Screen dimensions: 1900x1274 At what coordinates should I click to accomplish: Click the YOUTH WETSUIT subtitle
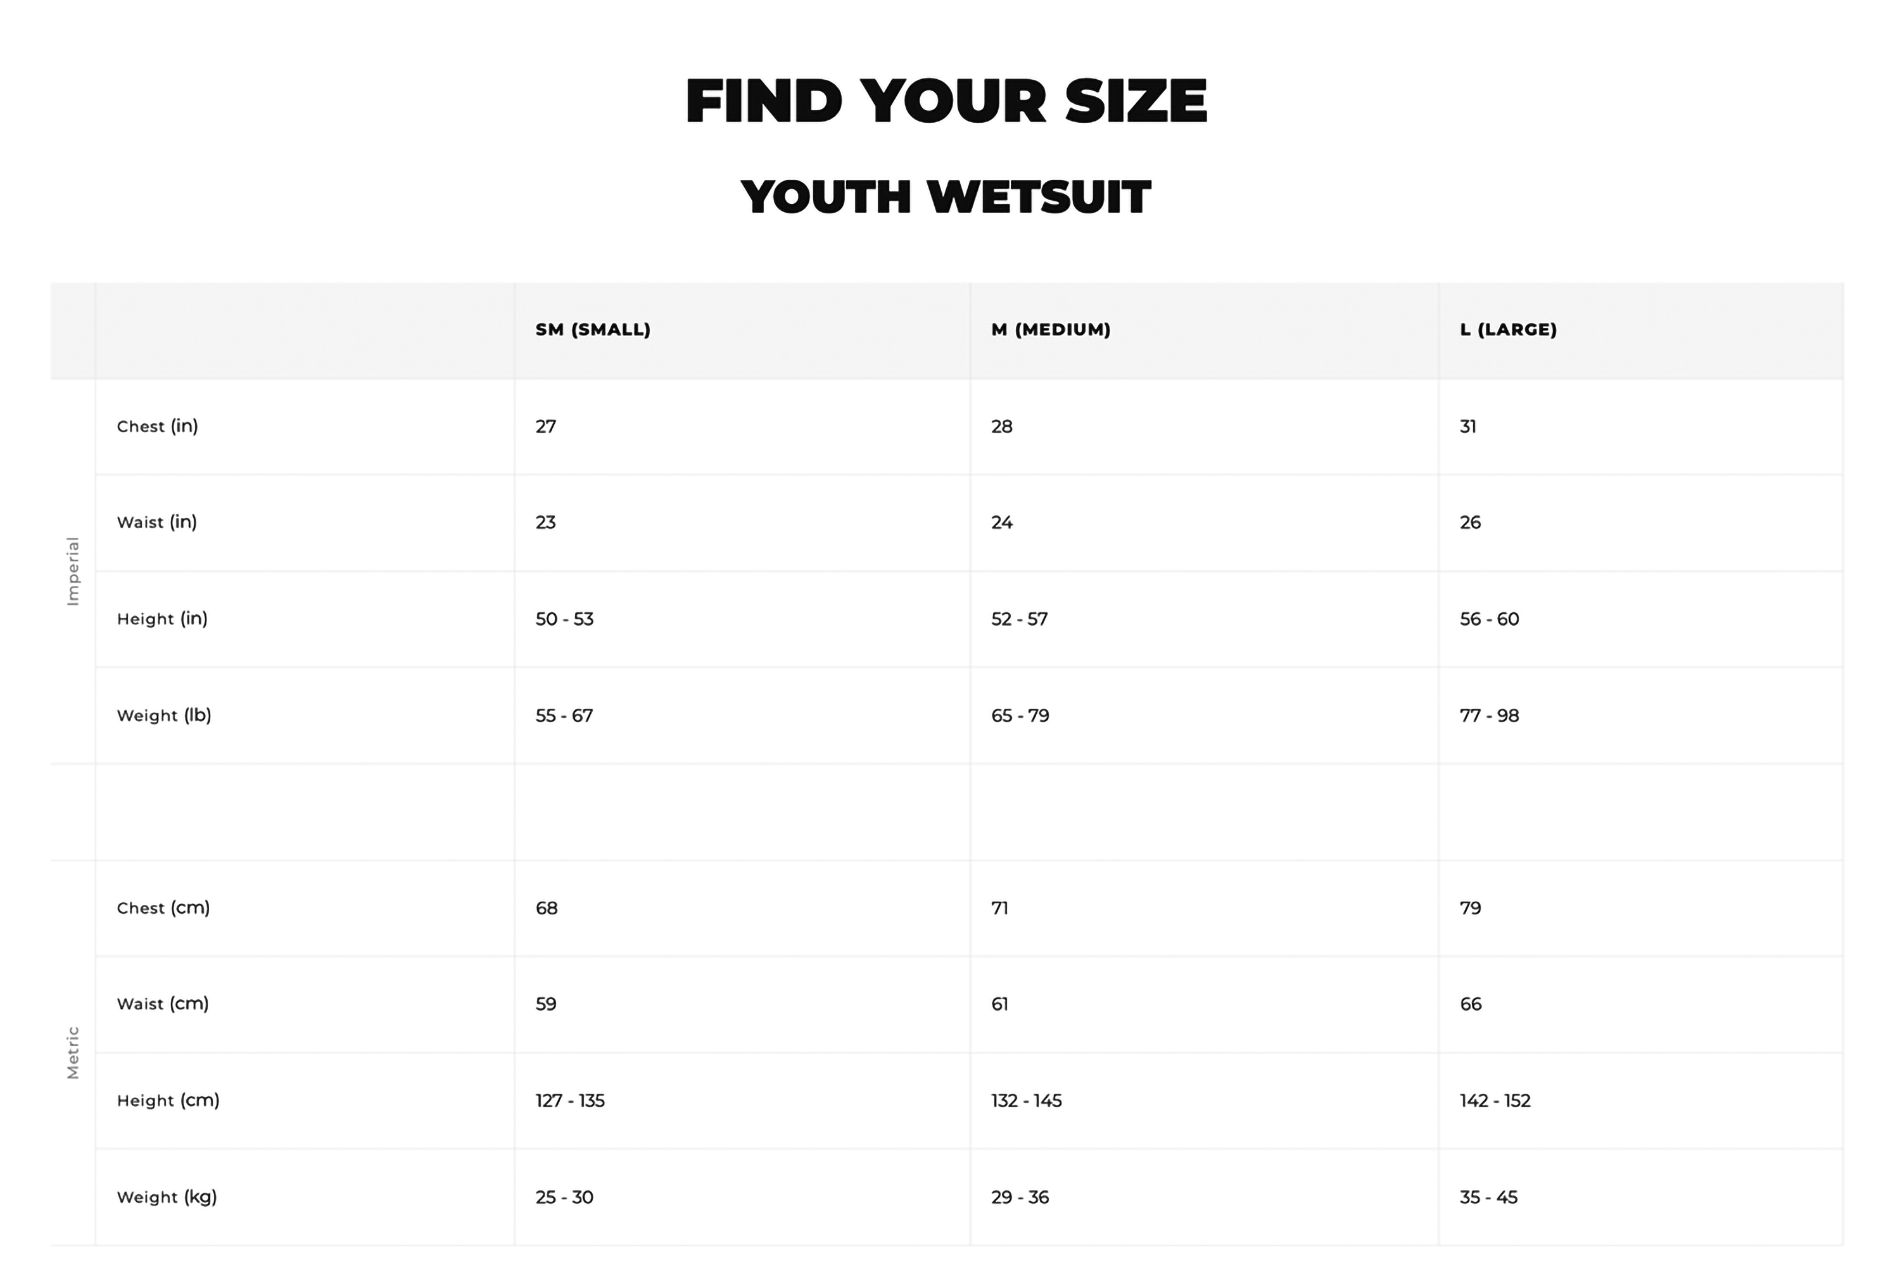pos(946,197)
